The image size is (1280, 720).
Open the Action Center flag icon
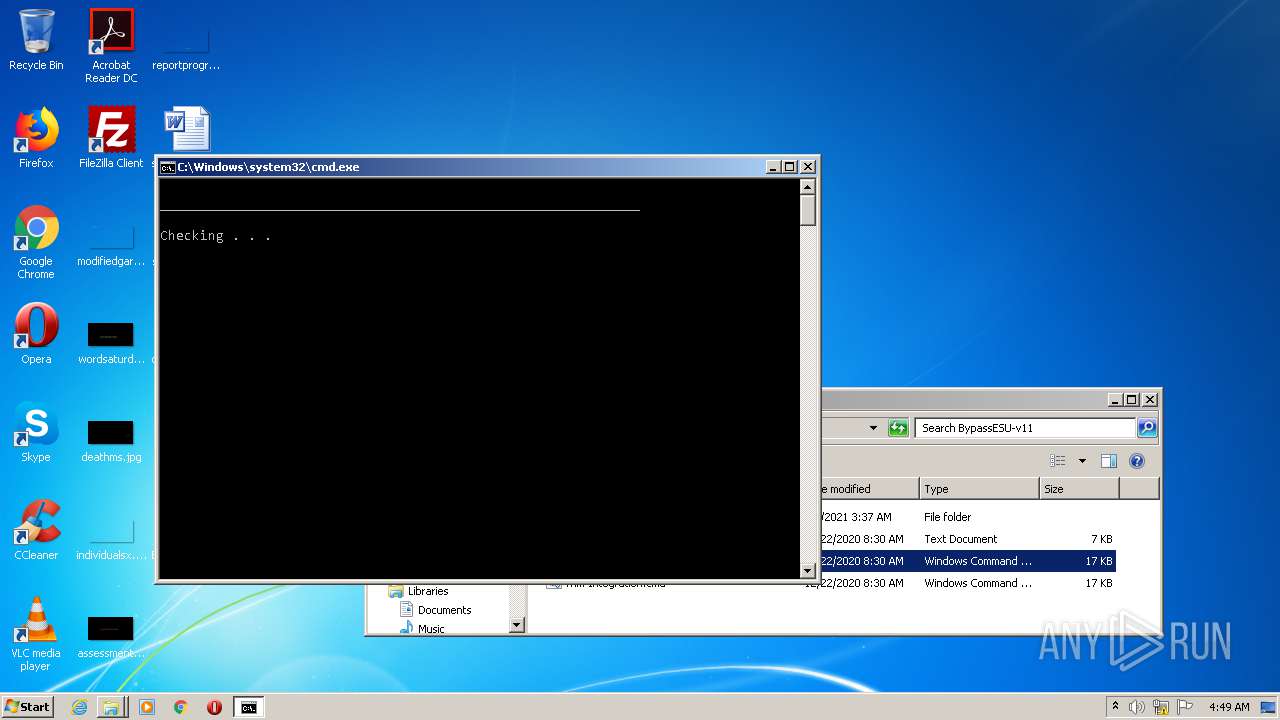1185,707
